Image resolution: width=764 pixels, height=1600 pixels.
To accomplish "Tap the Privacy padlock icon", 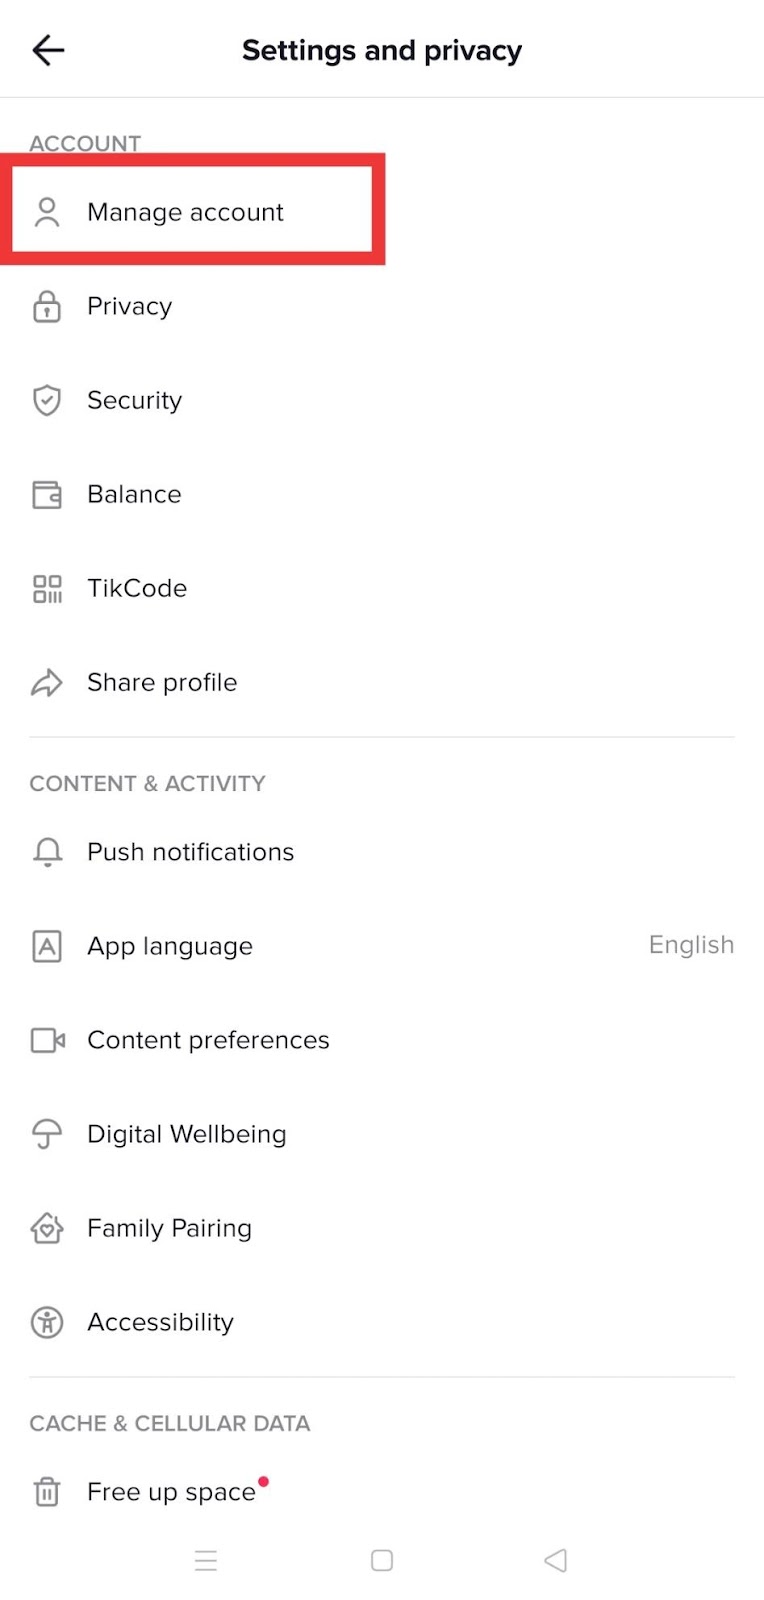I will 47,306.
